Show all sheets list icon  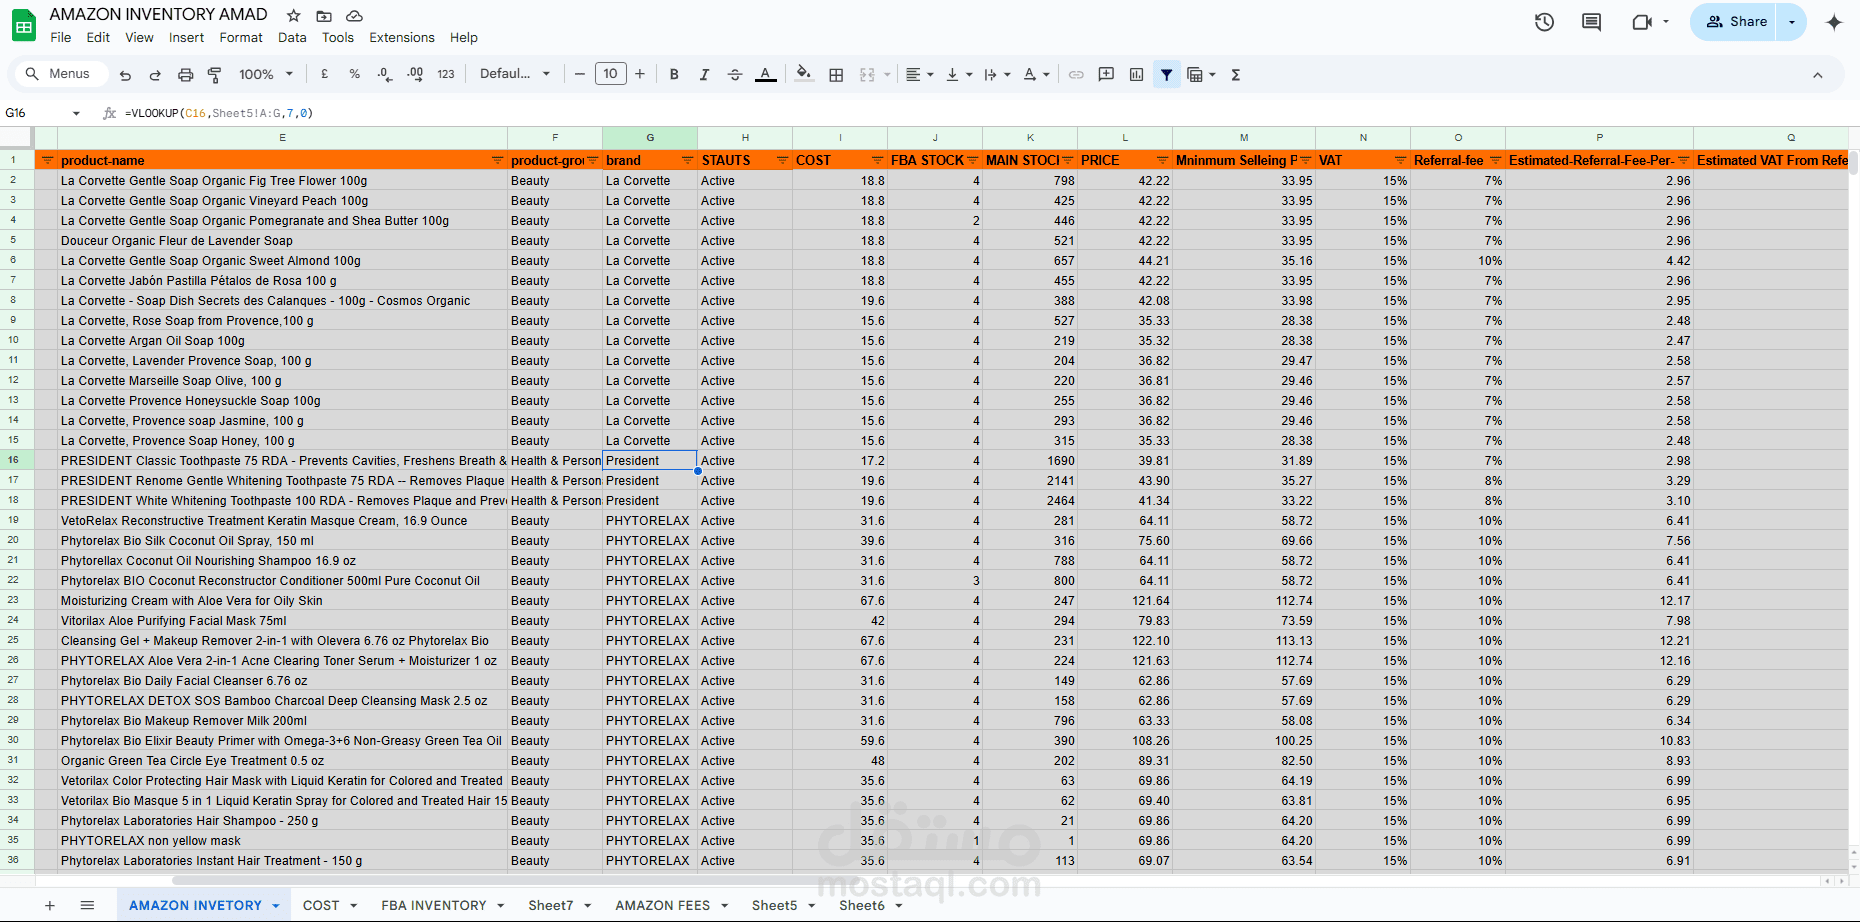click(x=87, y=905)
